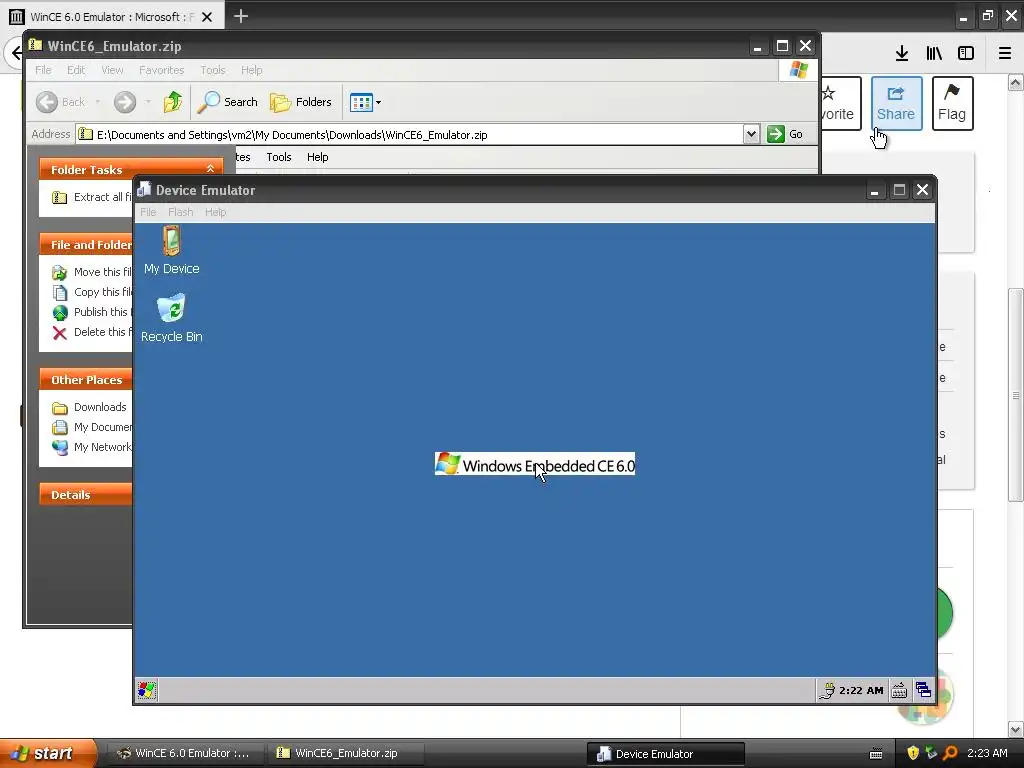Open browser Library icon
This screenshot has width=1024, height=768.
point(934,54)
